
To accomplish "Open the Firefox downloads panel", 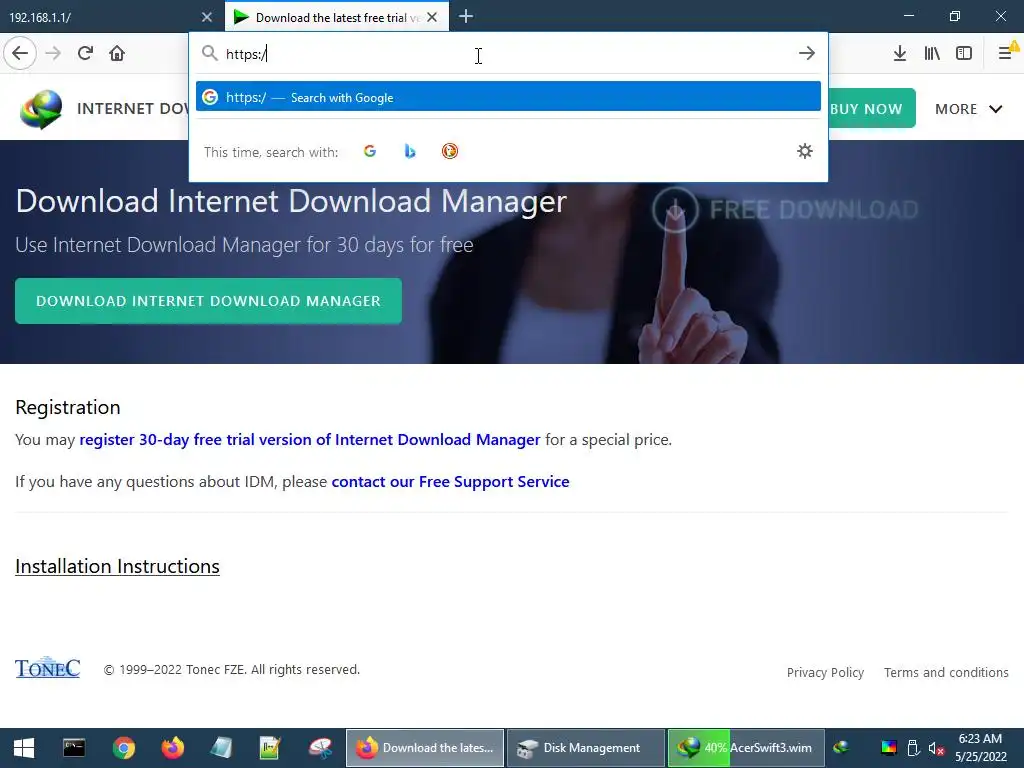I will (x=899, y=54).
